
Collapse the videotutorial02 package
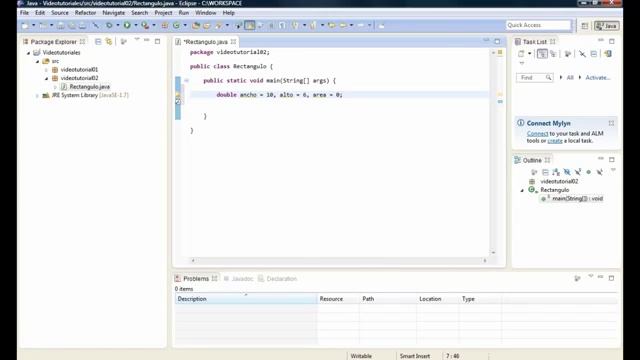click(x=47, y=78)
